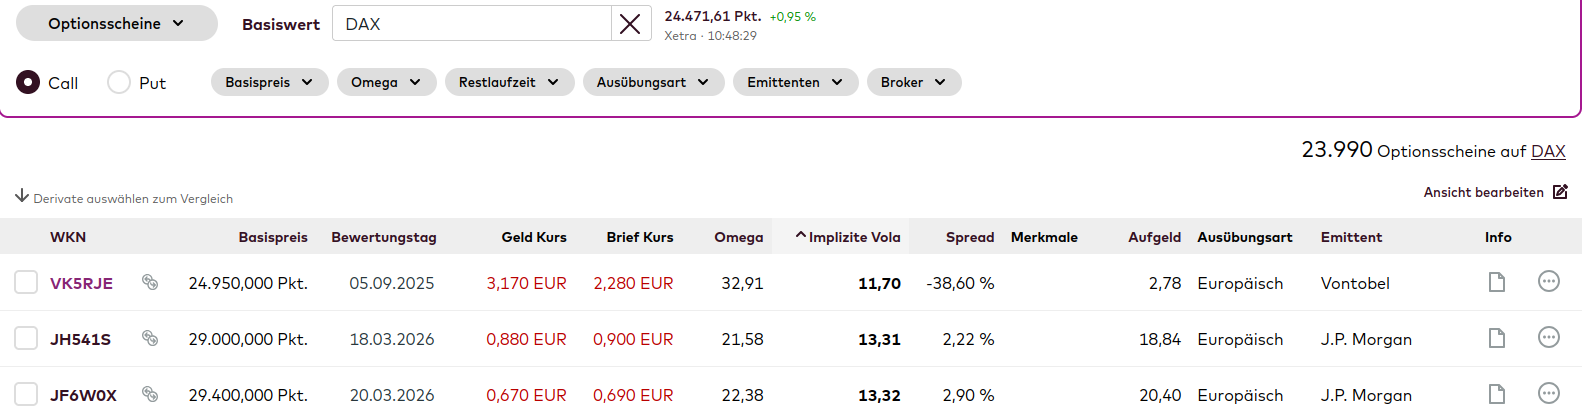Open the VK5RJE warrant link
Image resolution: width=1582 pixels, height=414 pixels.
(81, 283)
